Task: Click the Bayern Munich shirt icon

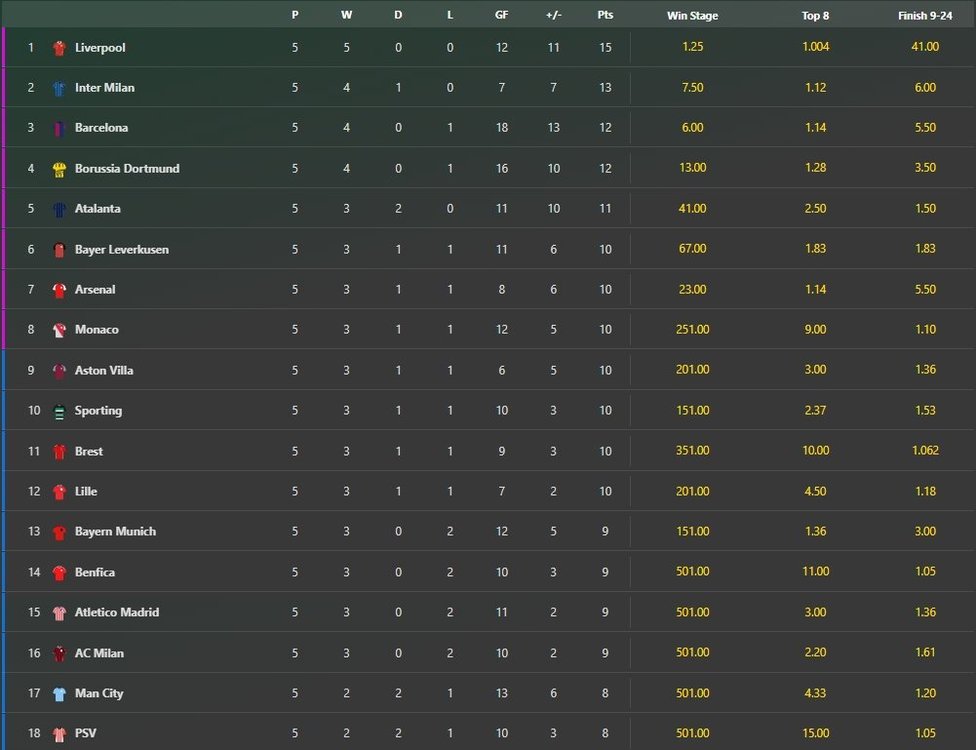Action: (x=59, y=532)
